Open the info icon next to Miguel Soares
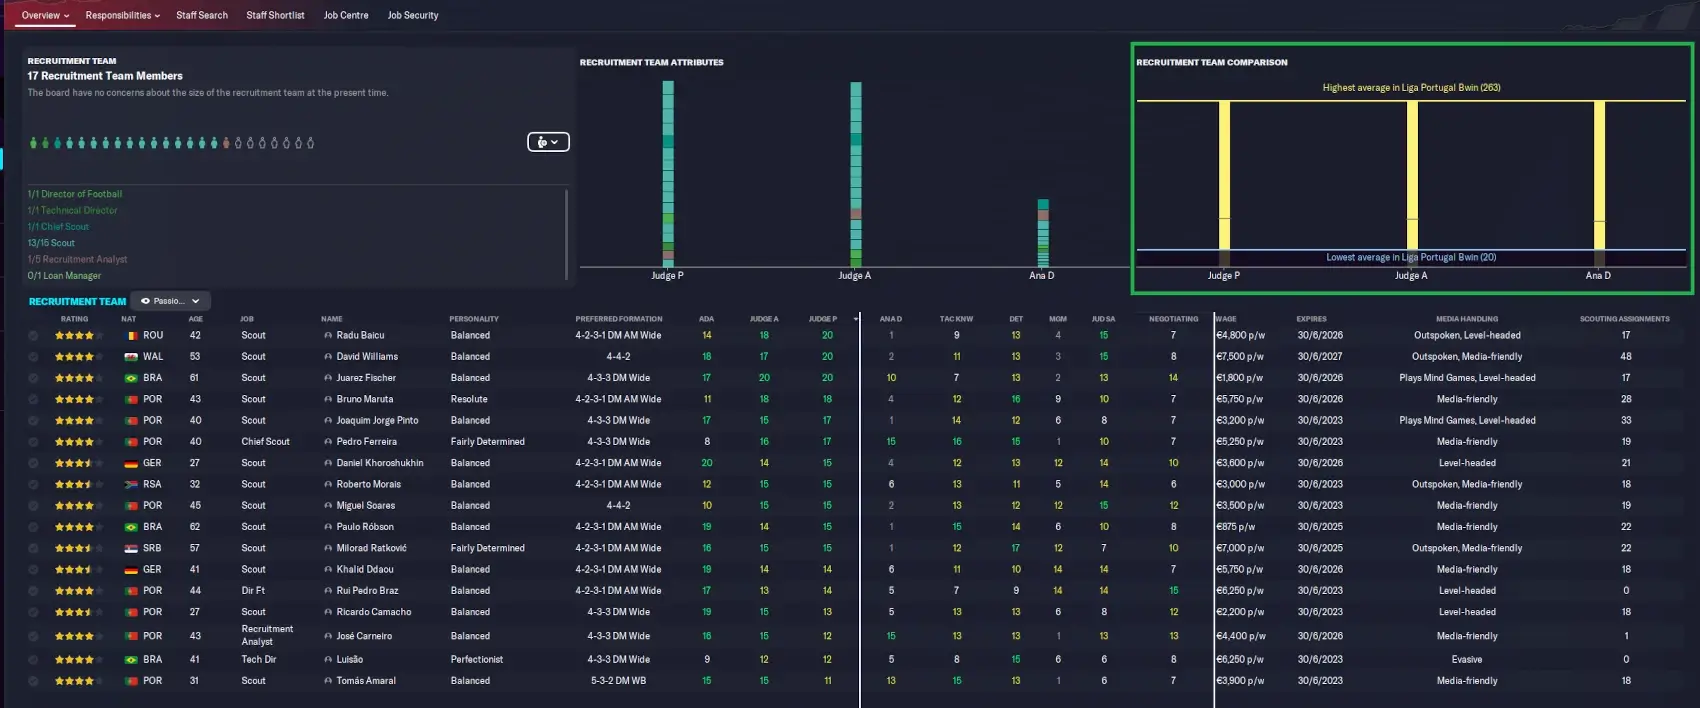This screenshot has width=1700, height=708. coord(328,506)
